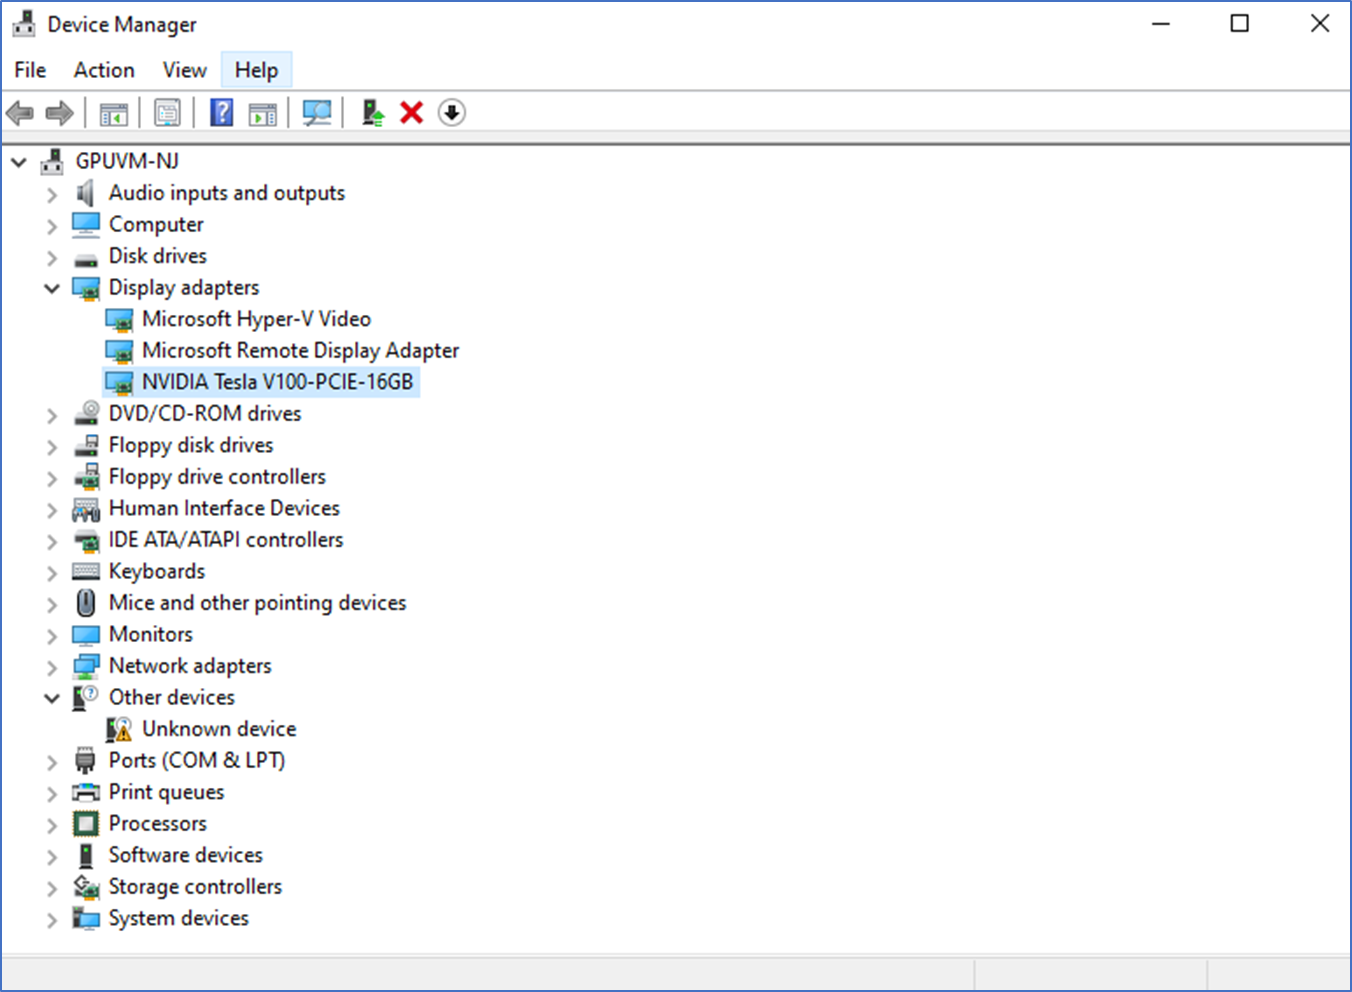
Task: Scan for hardware changes monitor icon
Action: pos(317,113)
